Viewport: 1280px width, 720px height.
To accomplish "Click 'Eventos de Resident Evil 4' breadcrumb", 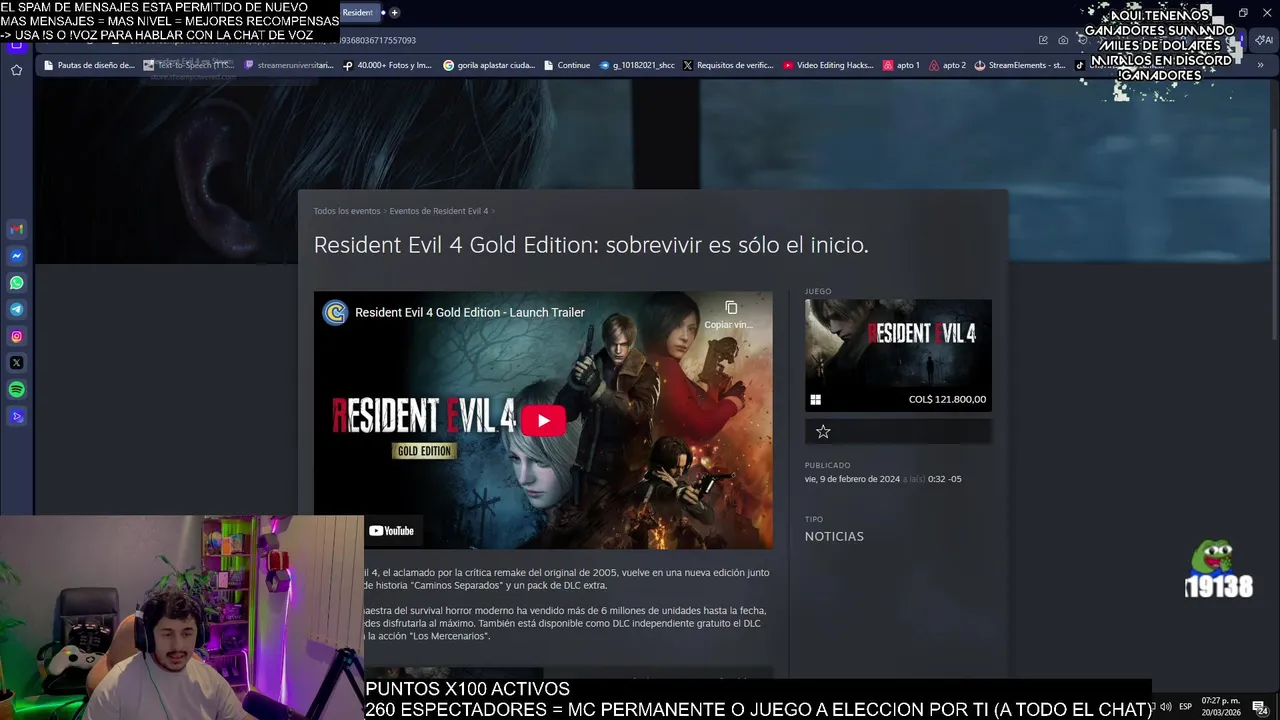I will point(439,211).
